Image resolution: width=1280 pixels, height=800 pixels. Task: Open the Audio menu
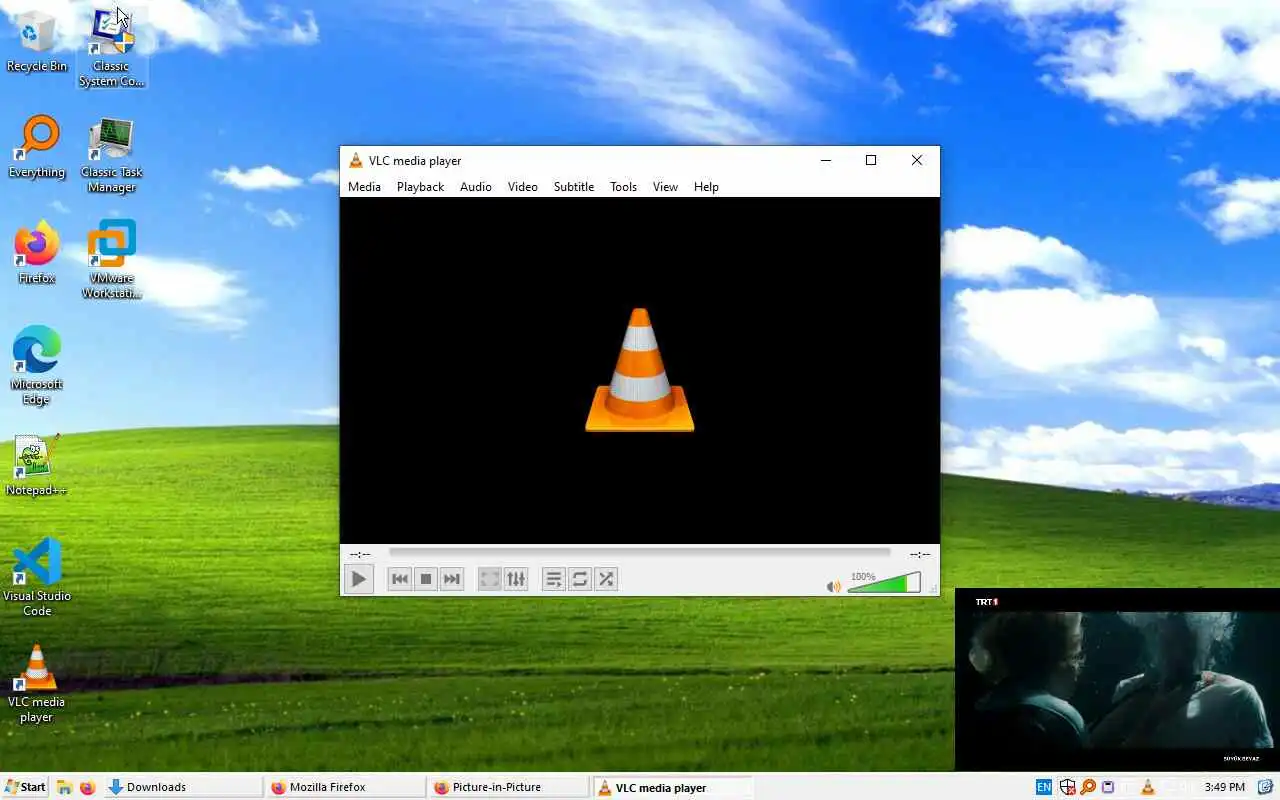[476, 187]
